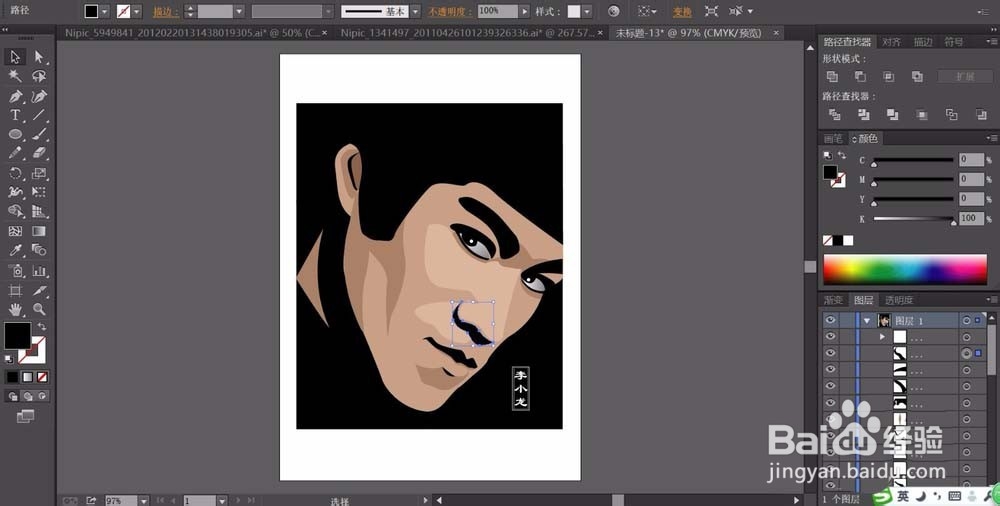Select the Shape Builder tool
This screenshot has height=506, width=1000.
tap(15, 211)
